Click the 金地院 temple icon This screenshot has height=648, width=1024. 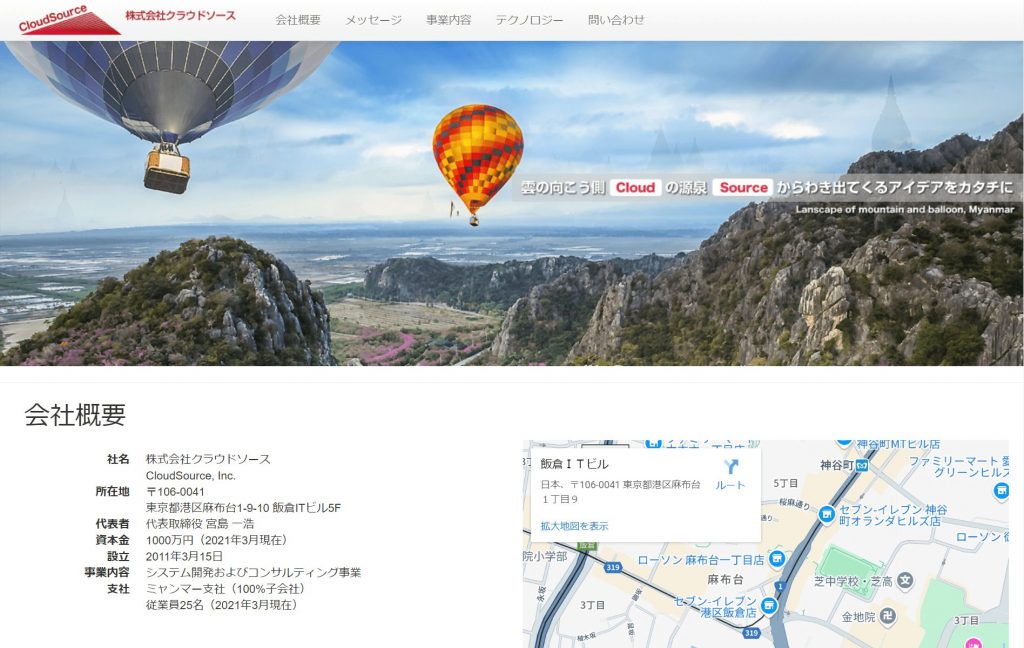886,616
